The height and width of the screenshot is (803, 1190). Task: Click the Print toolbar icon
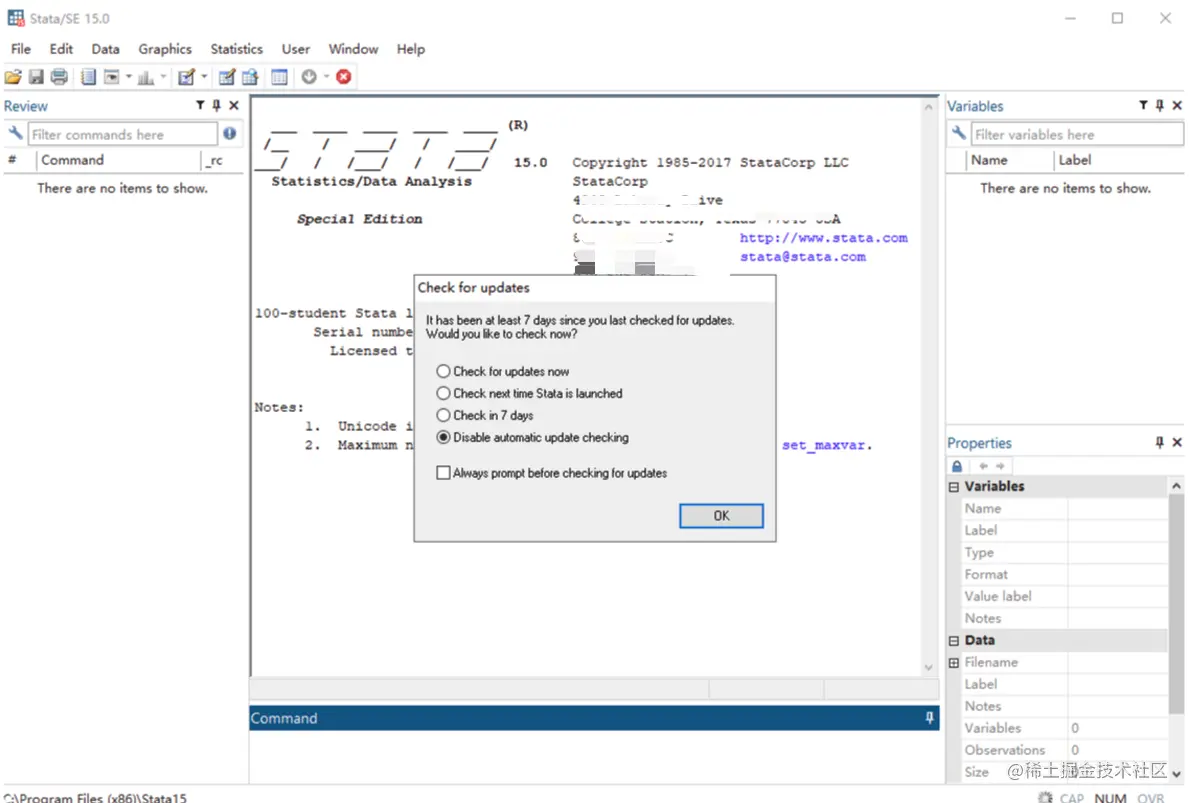click(59, 77)
